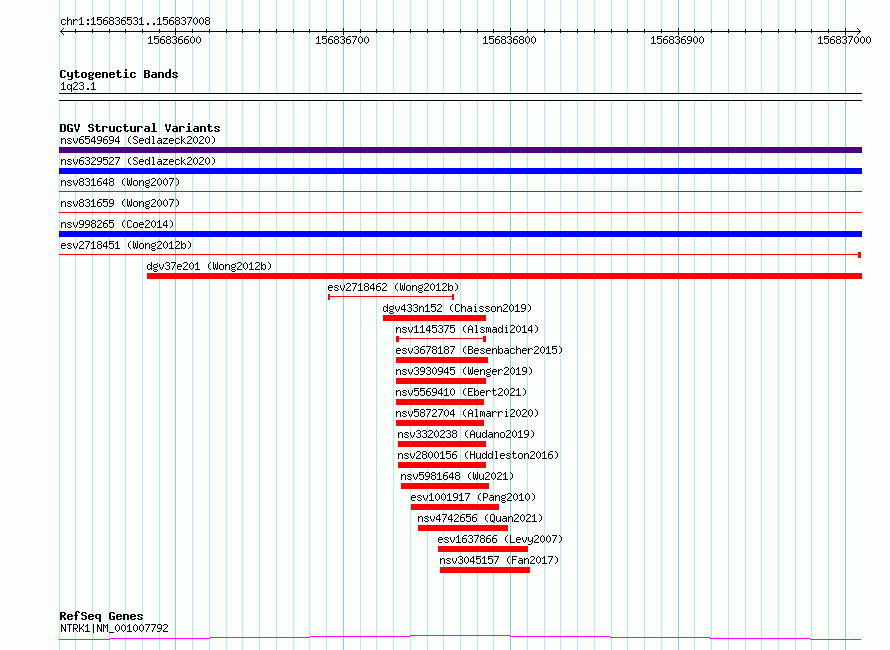
Task: Open the nsv6329527 (Sedlazeck2020) variant label
Action: pos(138,161)
